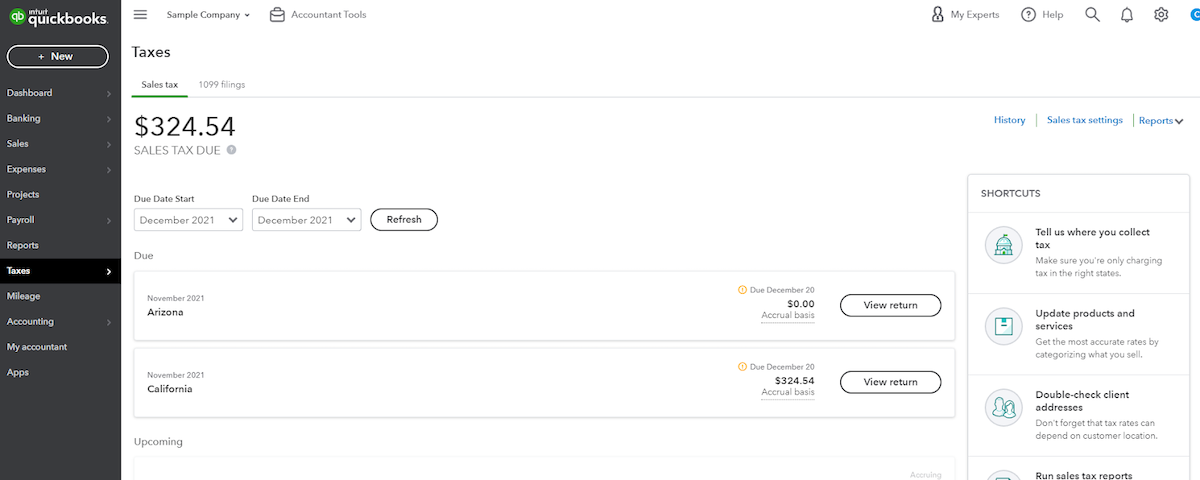Open the notifications bell
This screenshot has width=1200, height=480.
1127,15
